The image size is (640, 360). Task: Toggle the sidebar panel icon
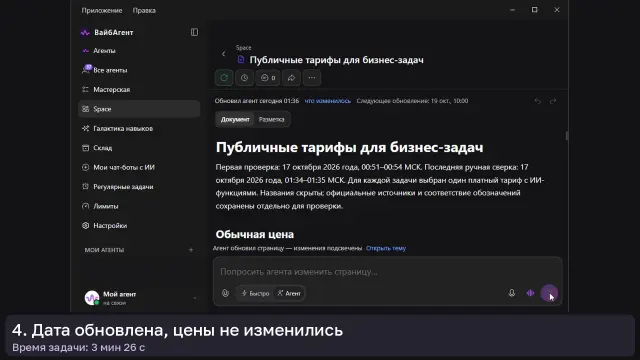(194, 32)
